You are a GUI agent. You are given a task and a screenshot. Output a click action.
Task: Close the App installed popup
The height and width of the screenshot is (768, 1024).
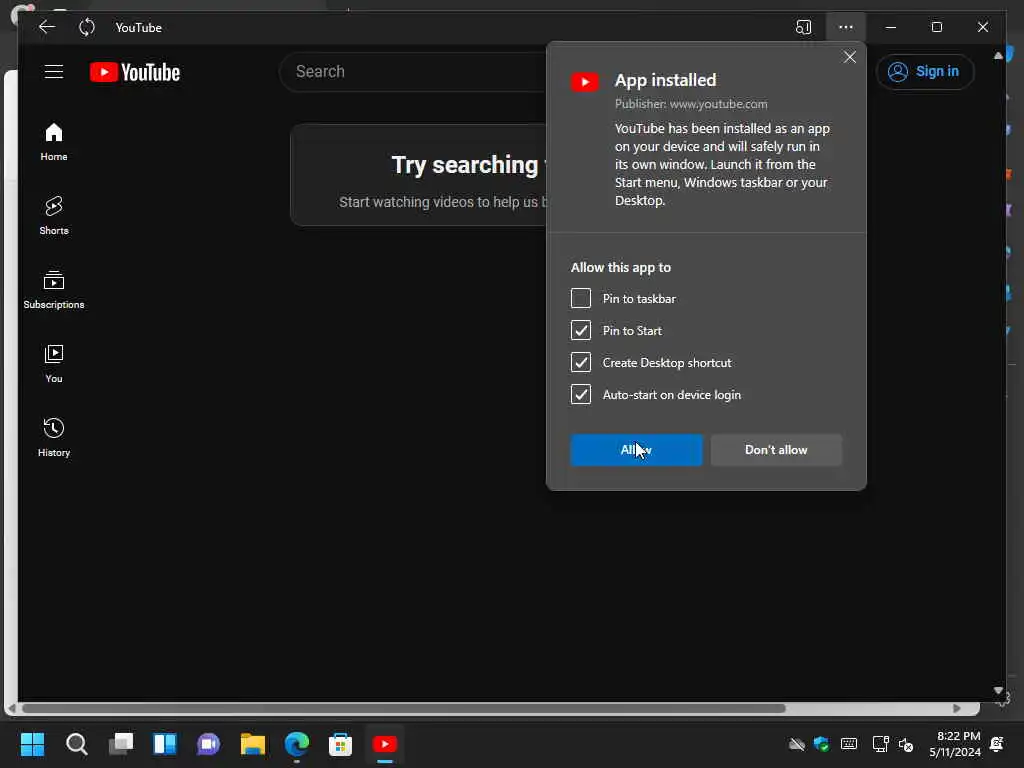tap(850, 57)
